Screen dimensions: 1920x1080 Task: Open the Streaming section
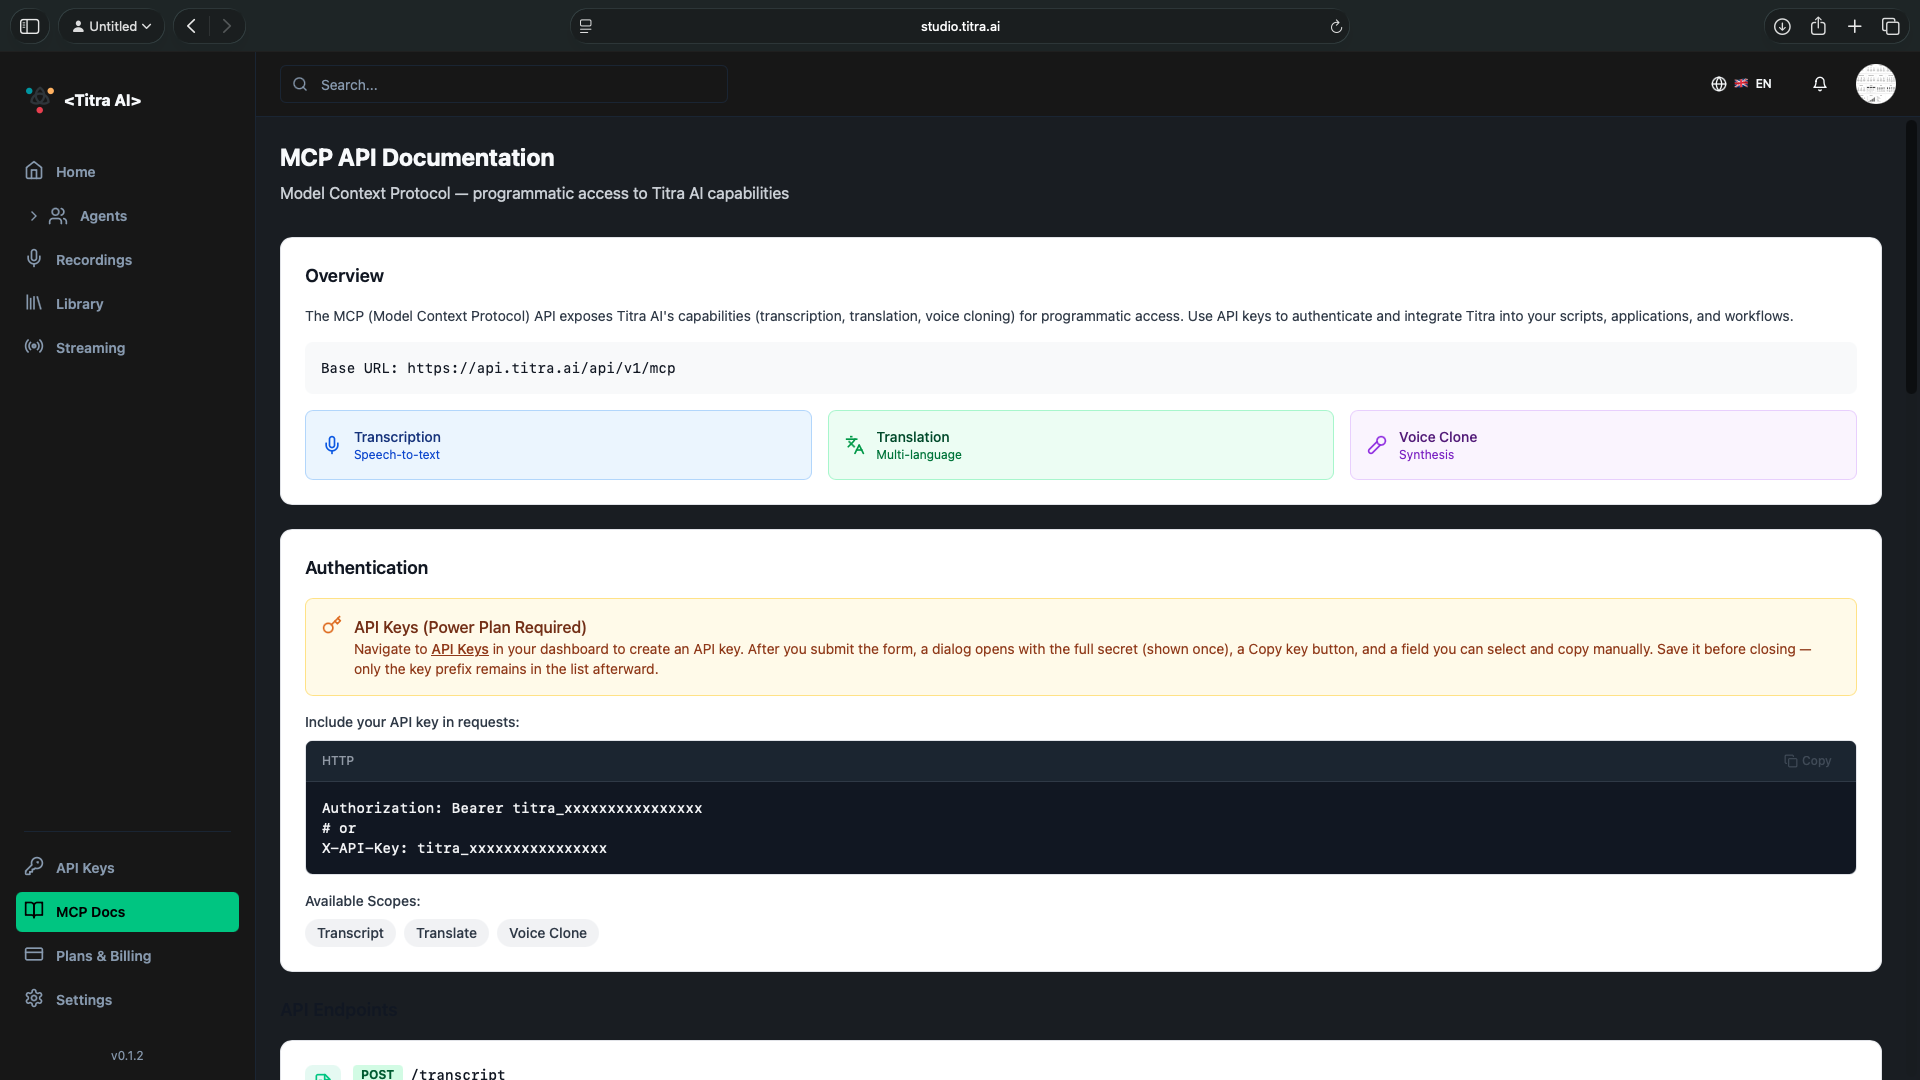pos(127,348)
